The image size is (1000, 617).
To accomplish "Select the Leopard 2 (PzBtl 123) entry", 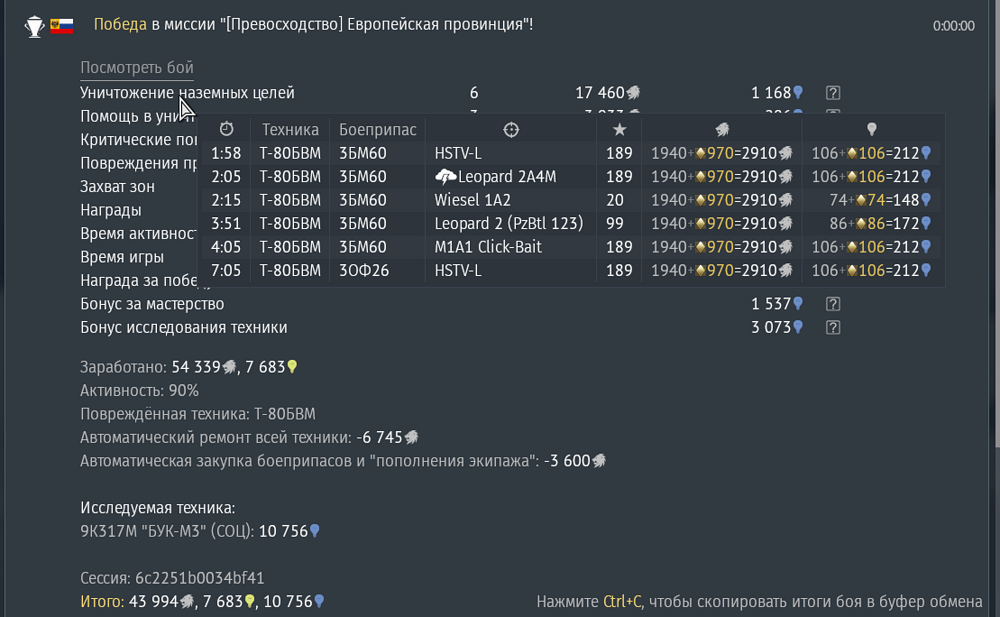I will click(x=509, y=224).
